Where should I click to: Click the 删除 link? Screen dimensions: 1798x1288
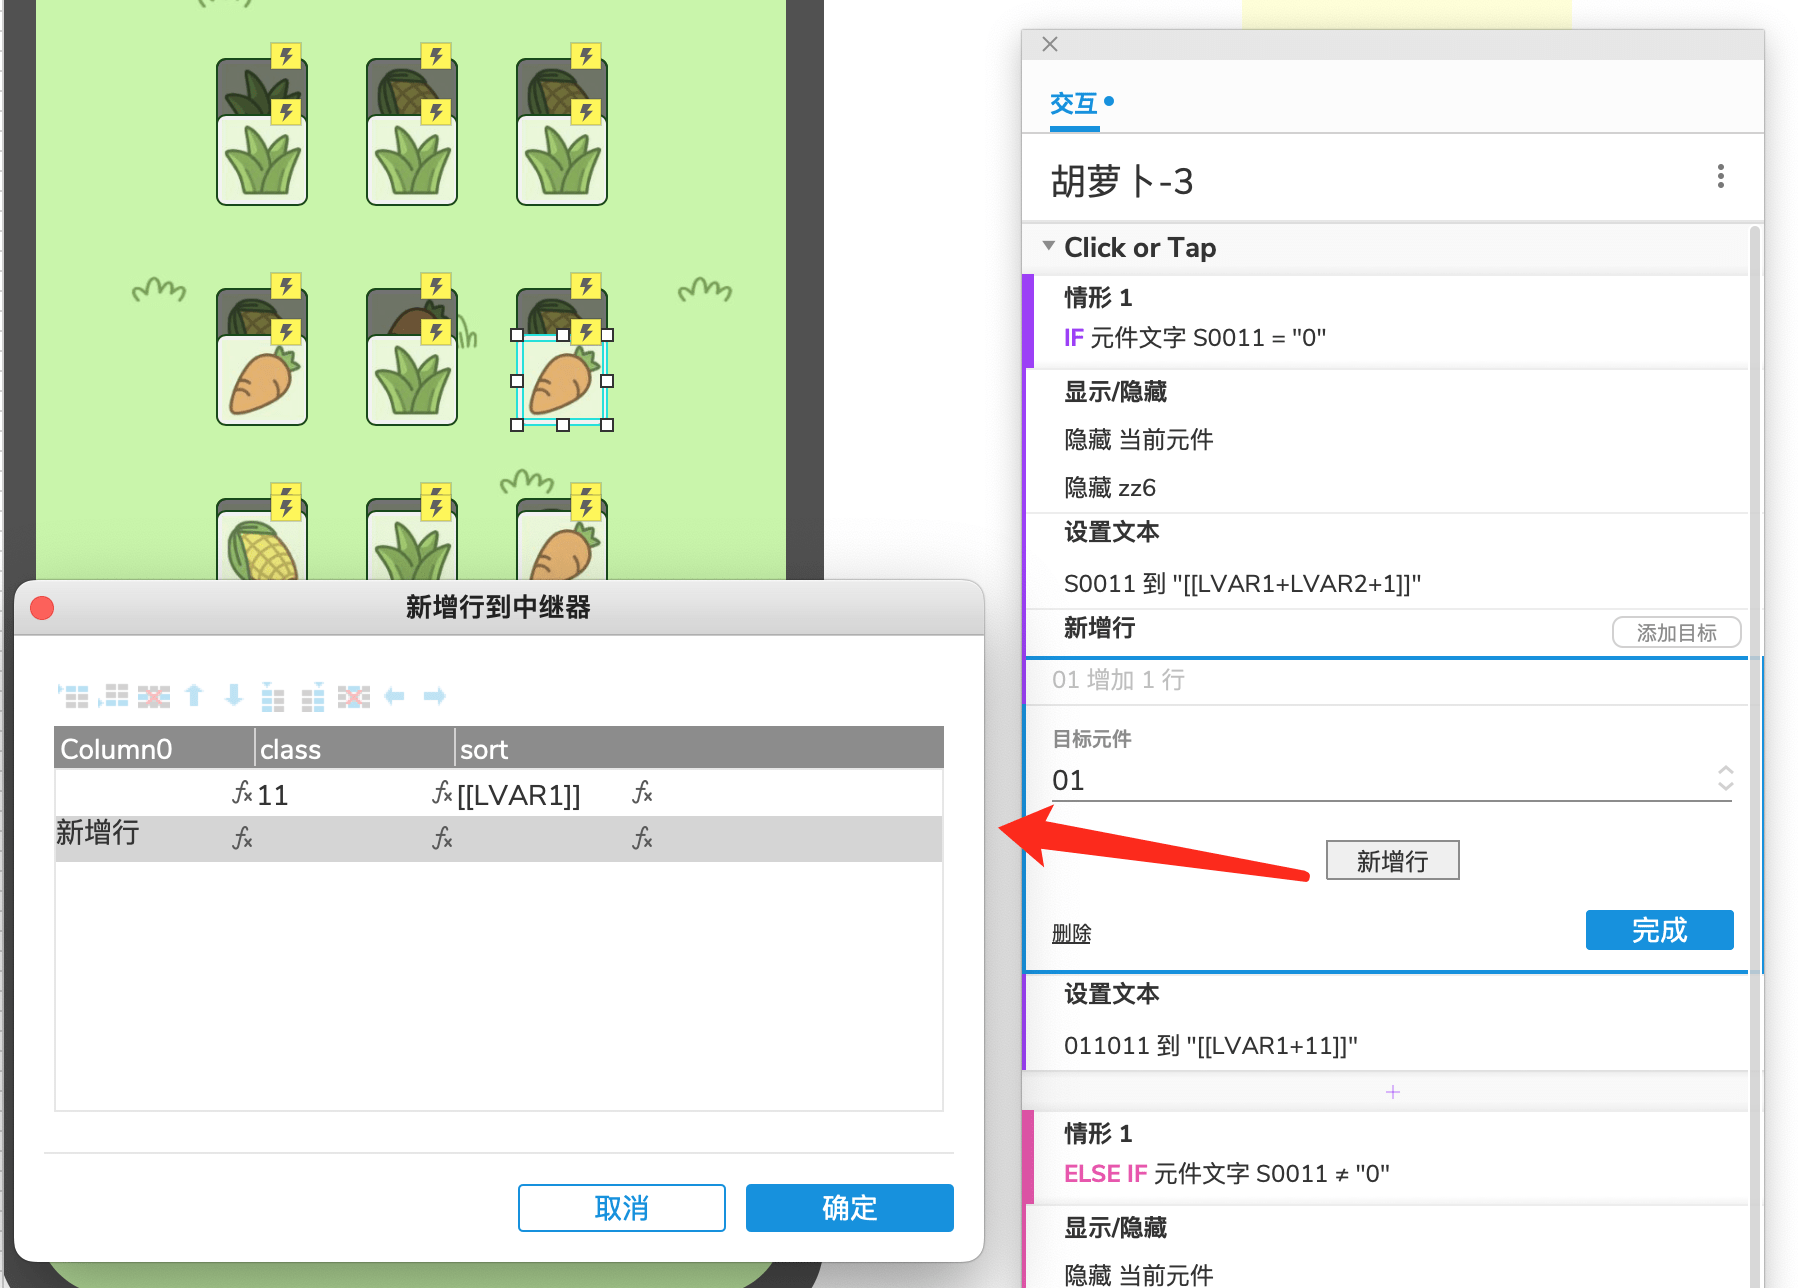pos(1071,933)
